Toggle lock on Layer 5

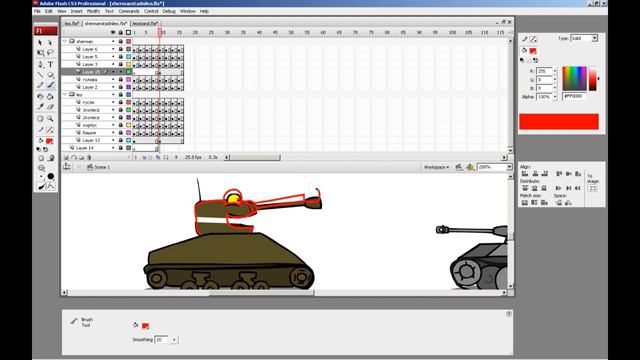(120, 57)
